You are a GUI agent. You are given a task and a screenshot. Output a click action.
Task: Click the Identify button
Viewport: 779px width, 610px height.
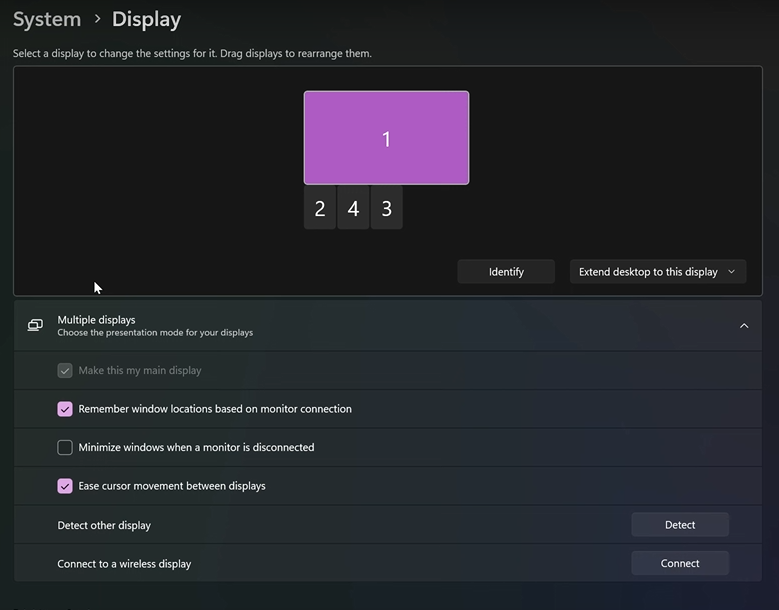(506, 272)
